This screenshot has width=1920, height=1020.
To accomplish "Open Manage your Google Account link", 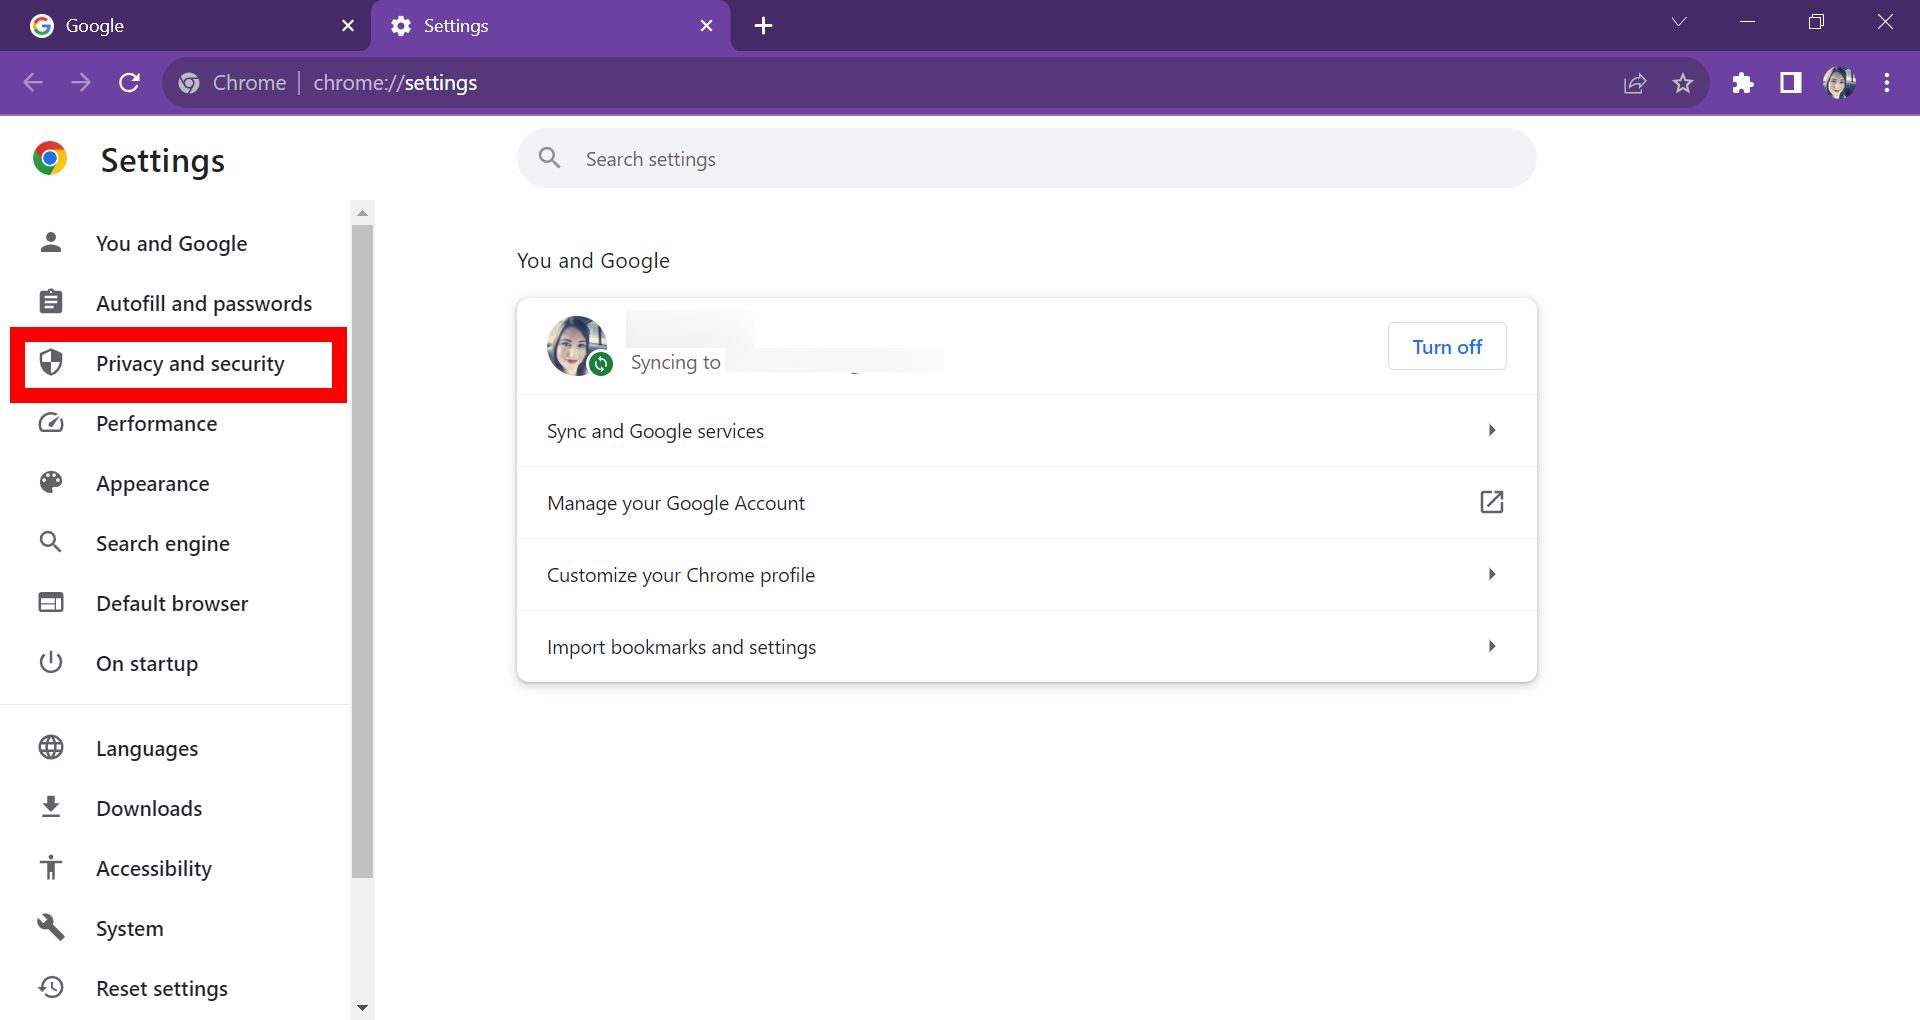I will coord(1026,503).
